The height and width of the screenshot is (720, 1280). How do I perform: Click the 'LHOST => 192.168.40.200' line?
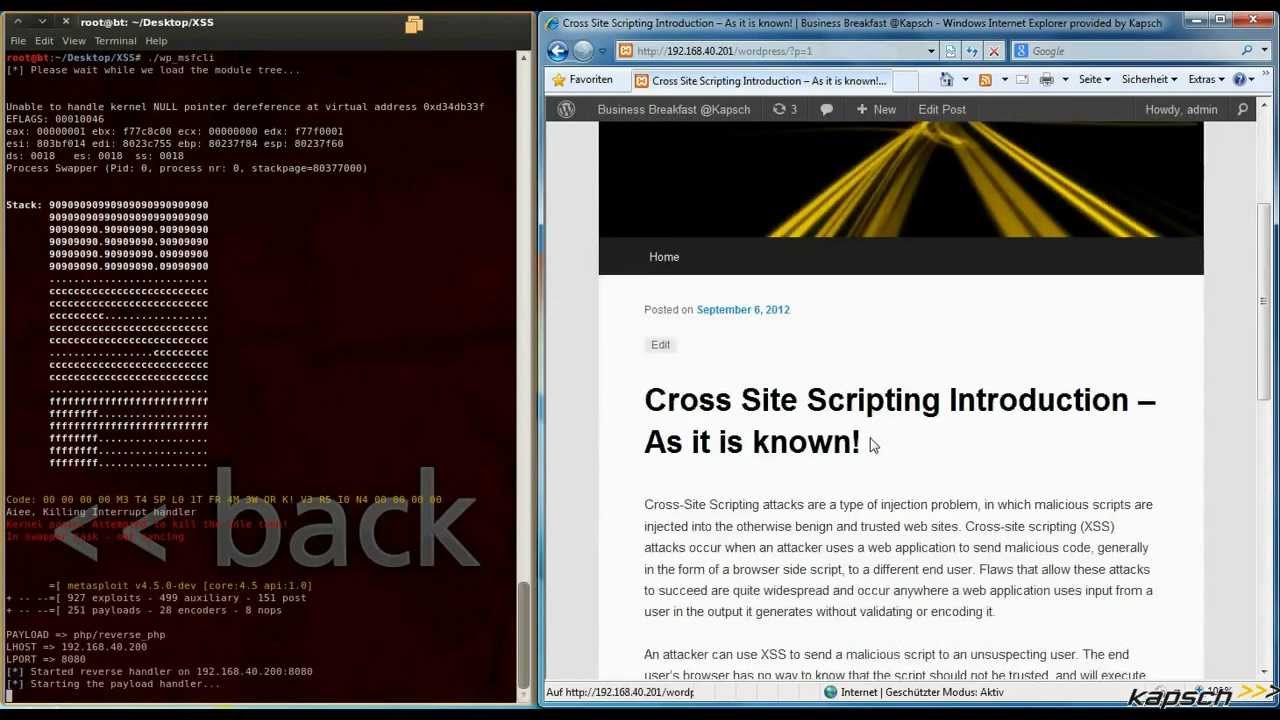(x=76, y=647)
